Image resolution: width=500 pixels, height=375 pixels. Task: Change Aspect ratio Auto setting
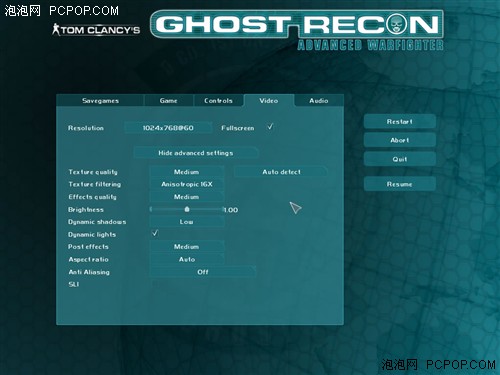pyautogui.click(x=187, y=259)
